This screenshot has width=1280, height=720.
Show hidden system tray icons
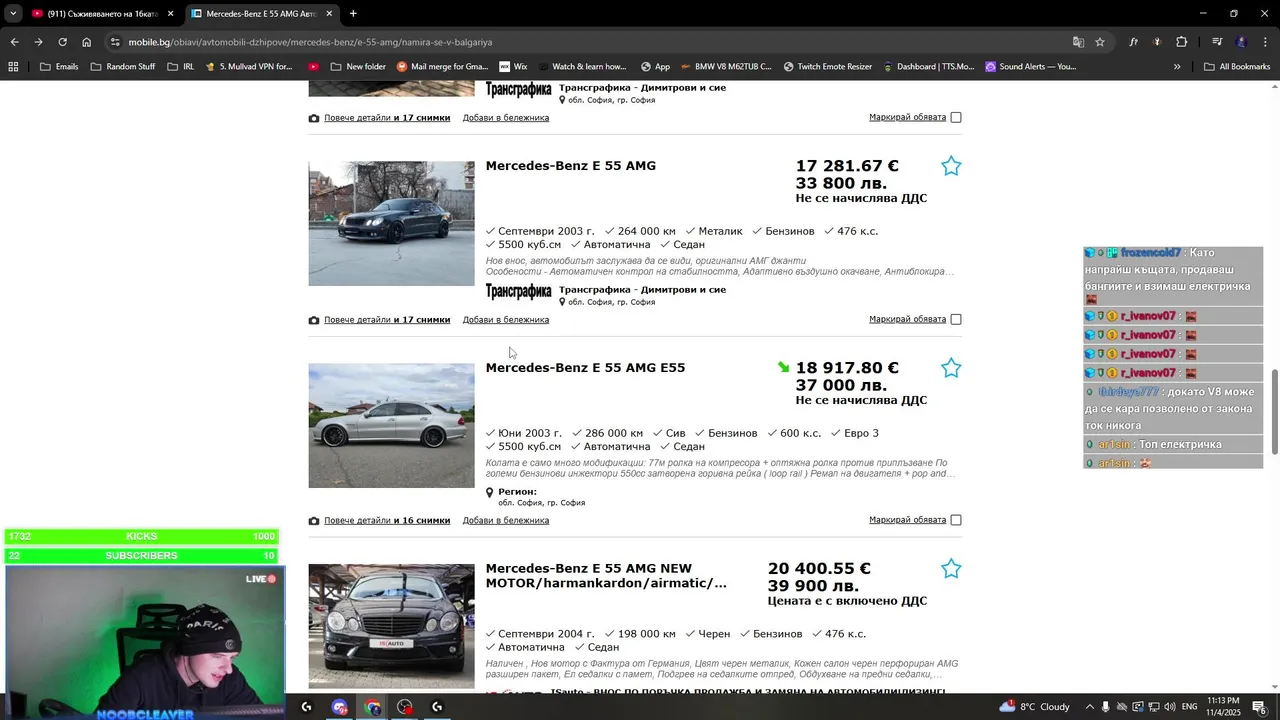(1089, 707)
